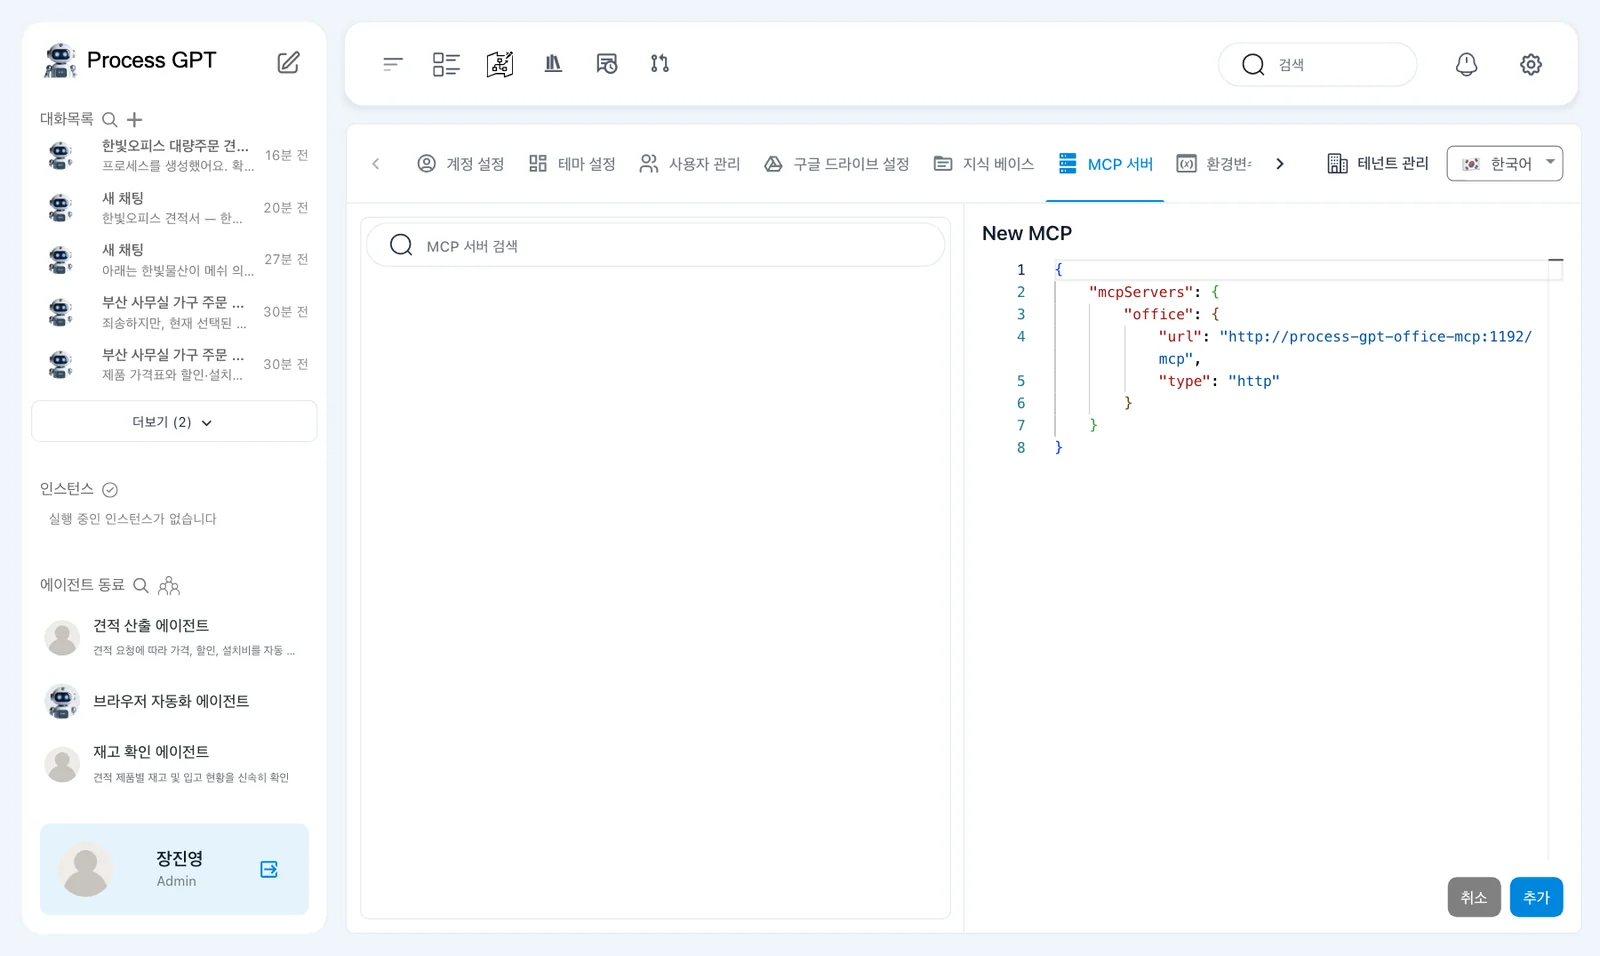The width and height of the screenshot is (1600, 956).
Task: Select the 브라우저 자동화 에이전트
Action: point(174,701)
